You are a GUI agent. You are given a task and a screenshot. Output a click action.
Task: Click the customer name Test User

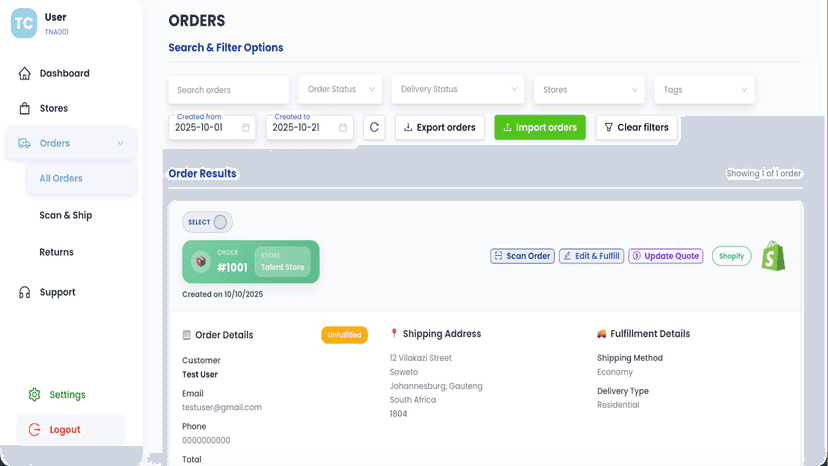[x=200, y=375]
